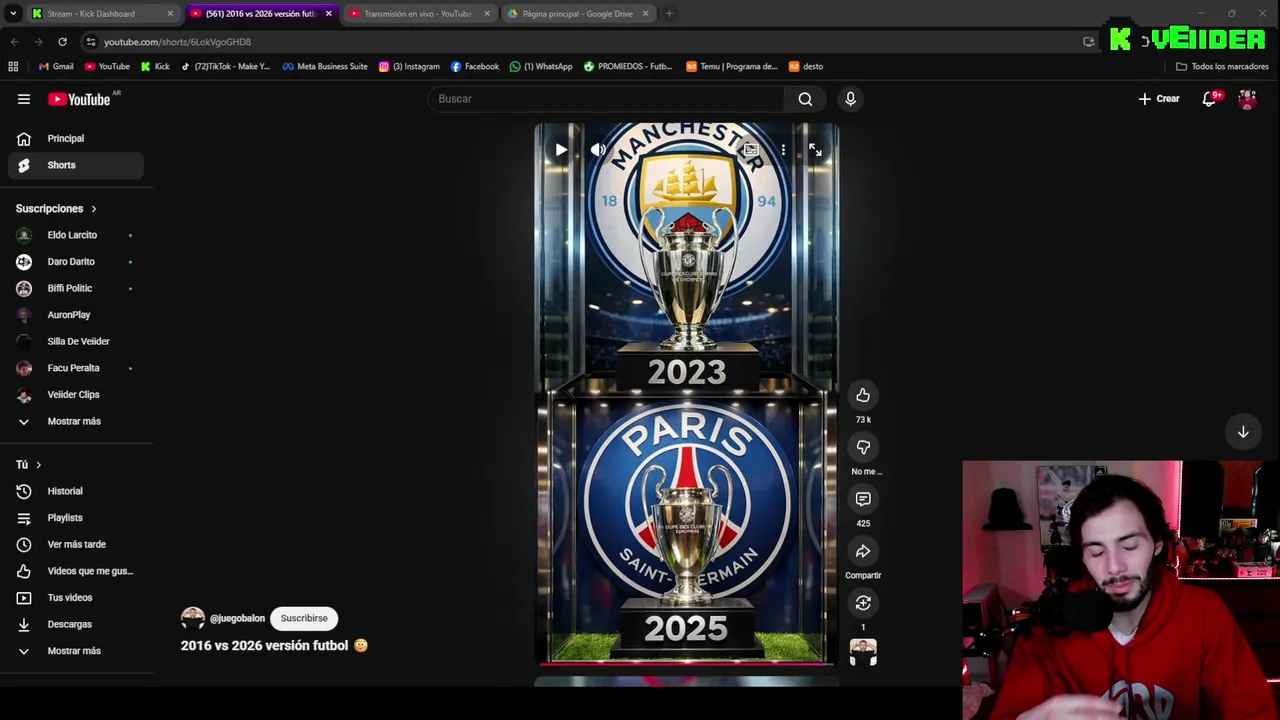Viewport: 1280px width, 720px height.
Task: Go to next Short with down arrow
Action: pos(1243,432)
